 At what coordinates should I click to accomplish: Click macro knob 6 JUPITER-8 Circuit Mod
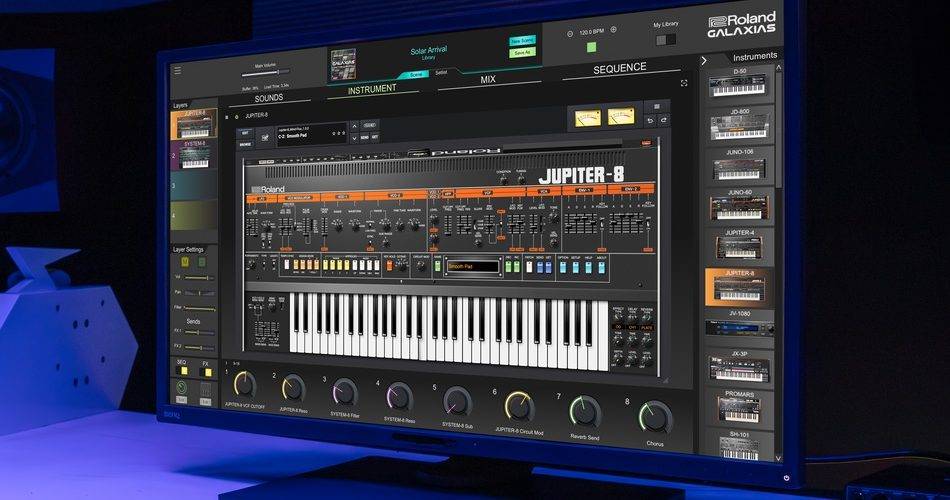519,407
